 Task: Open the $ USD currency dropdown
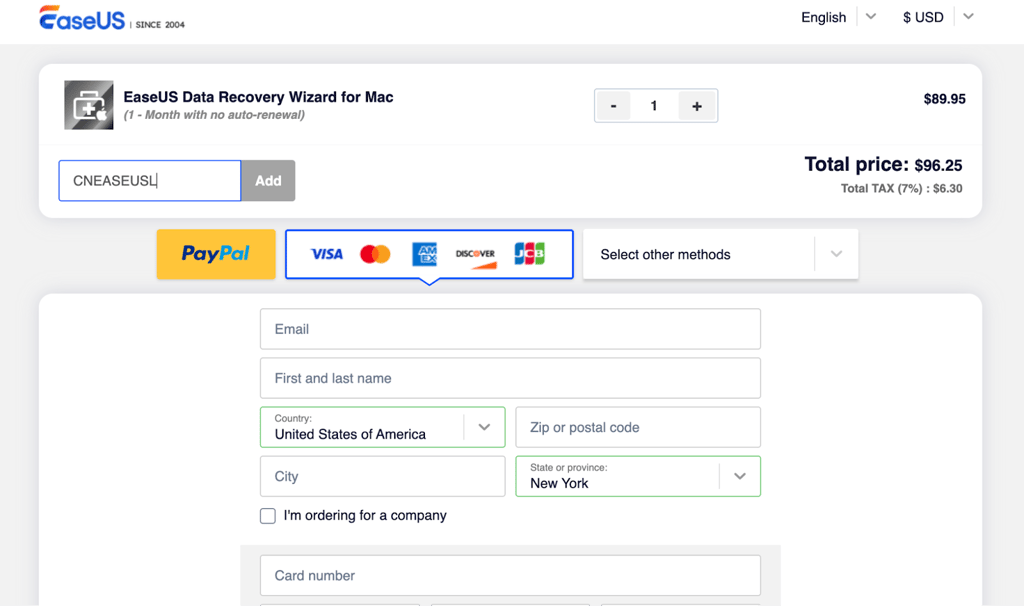coord(938,17)
